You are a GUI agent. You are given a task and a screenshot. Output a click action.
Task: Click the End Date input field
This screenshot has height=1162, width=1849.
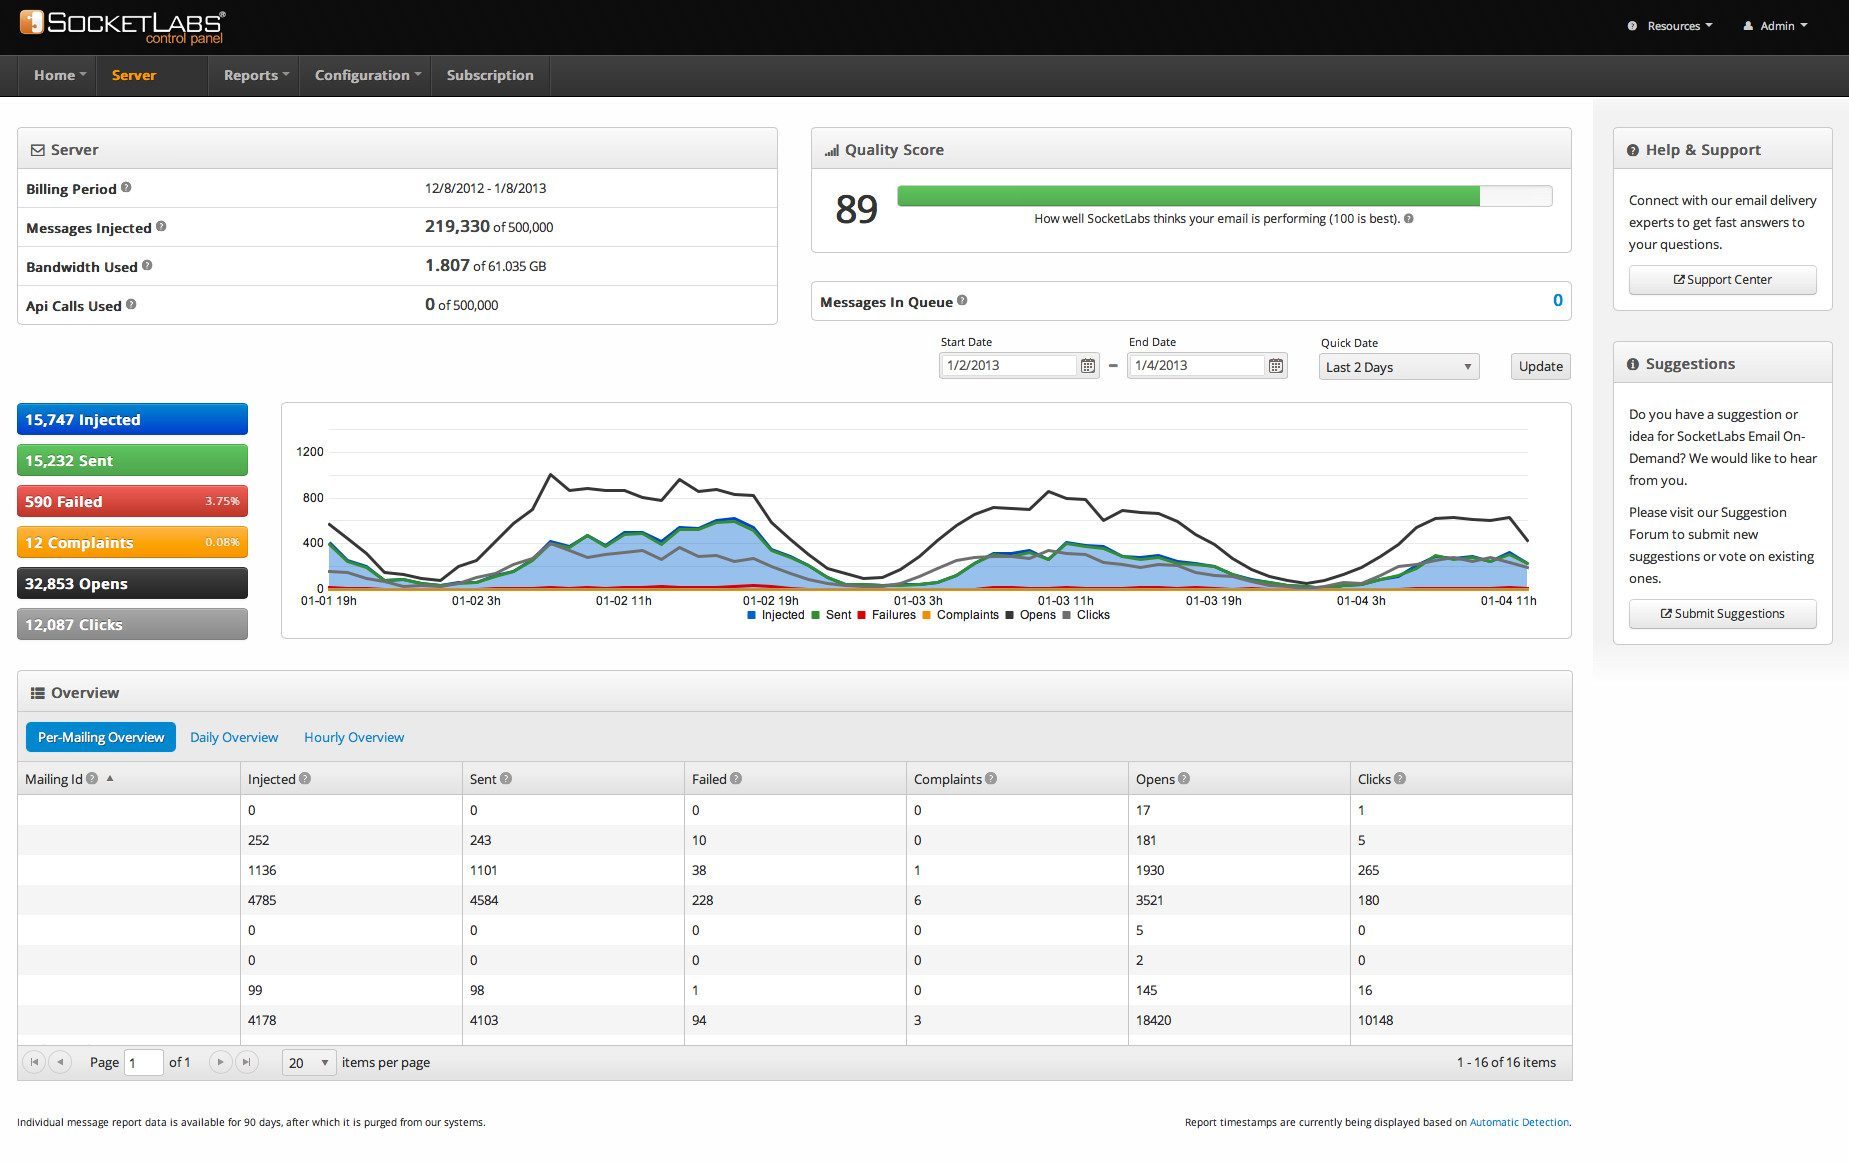[1197, 366]
